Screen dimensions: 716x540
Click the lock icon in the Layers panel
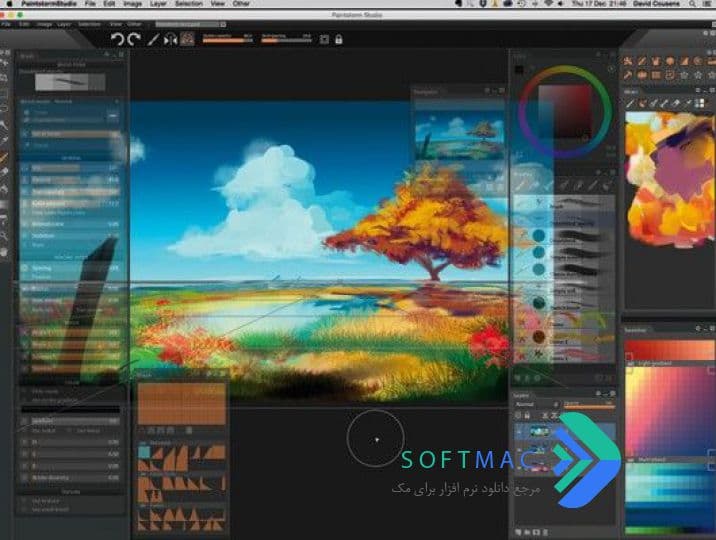[526, 415]
